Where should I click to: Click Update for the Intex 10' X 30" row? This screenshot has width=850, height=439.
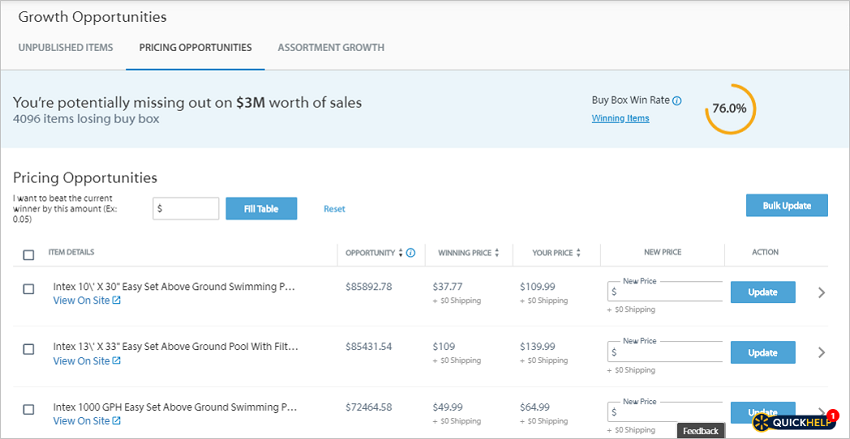(763, 292)
